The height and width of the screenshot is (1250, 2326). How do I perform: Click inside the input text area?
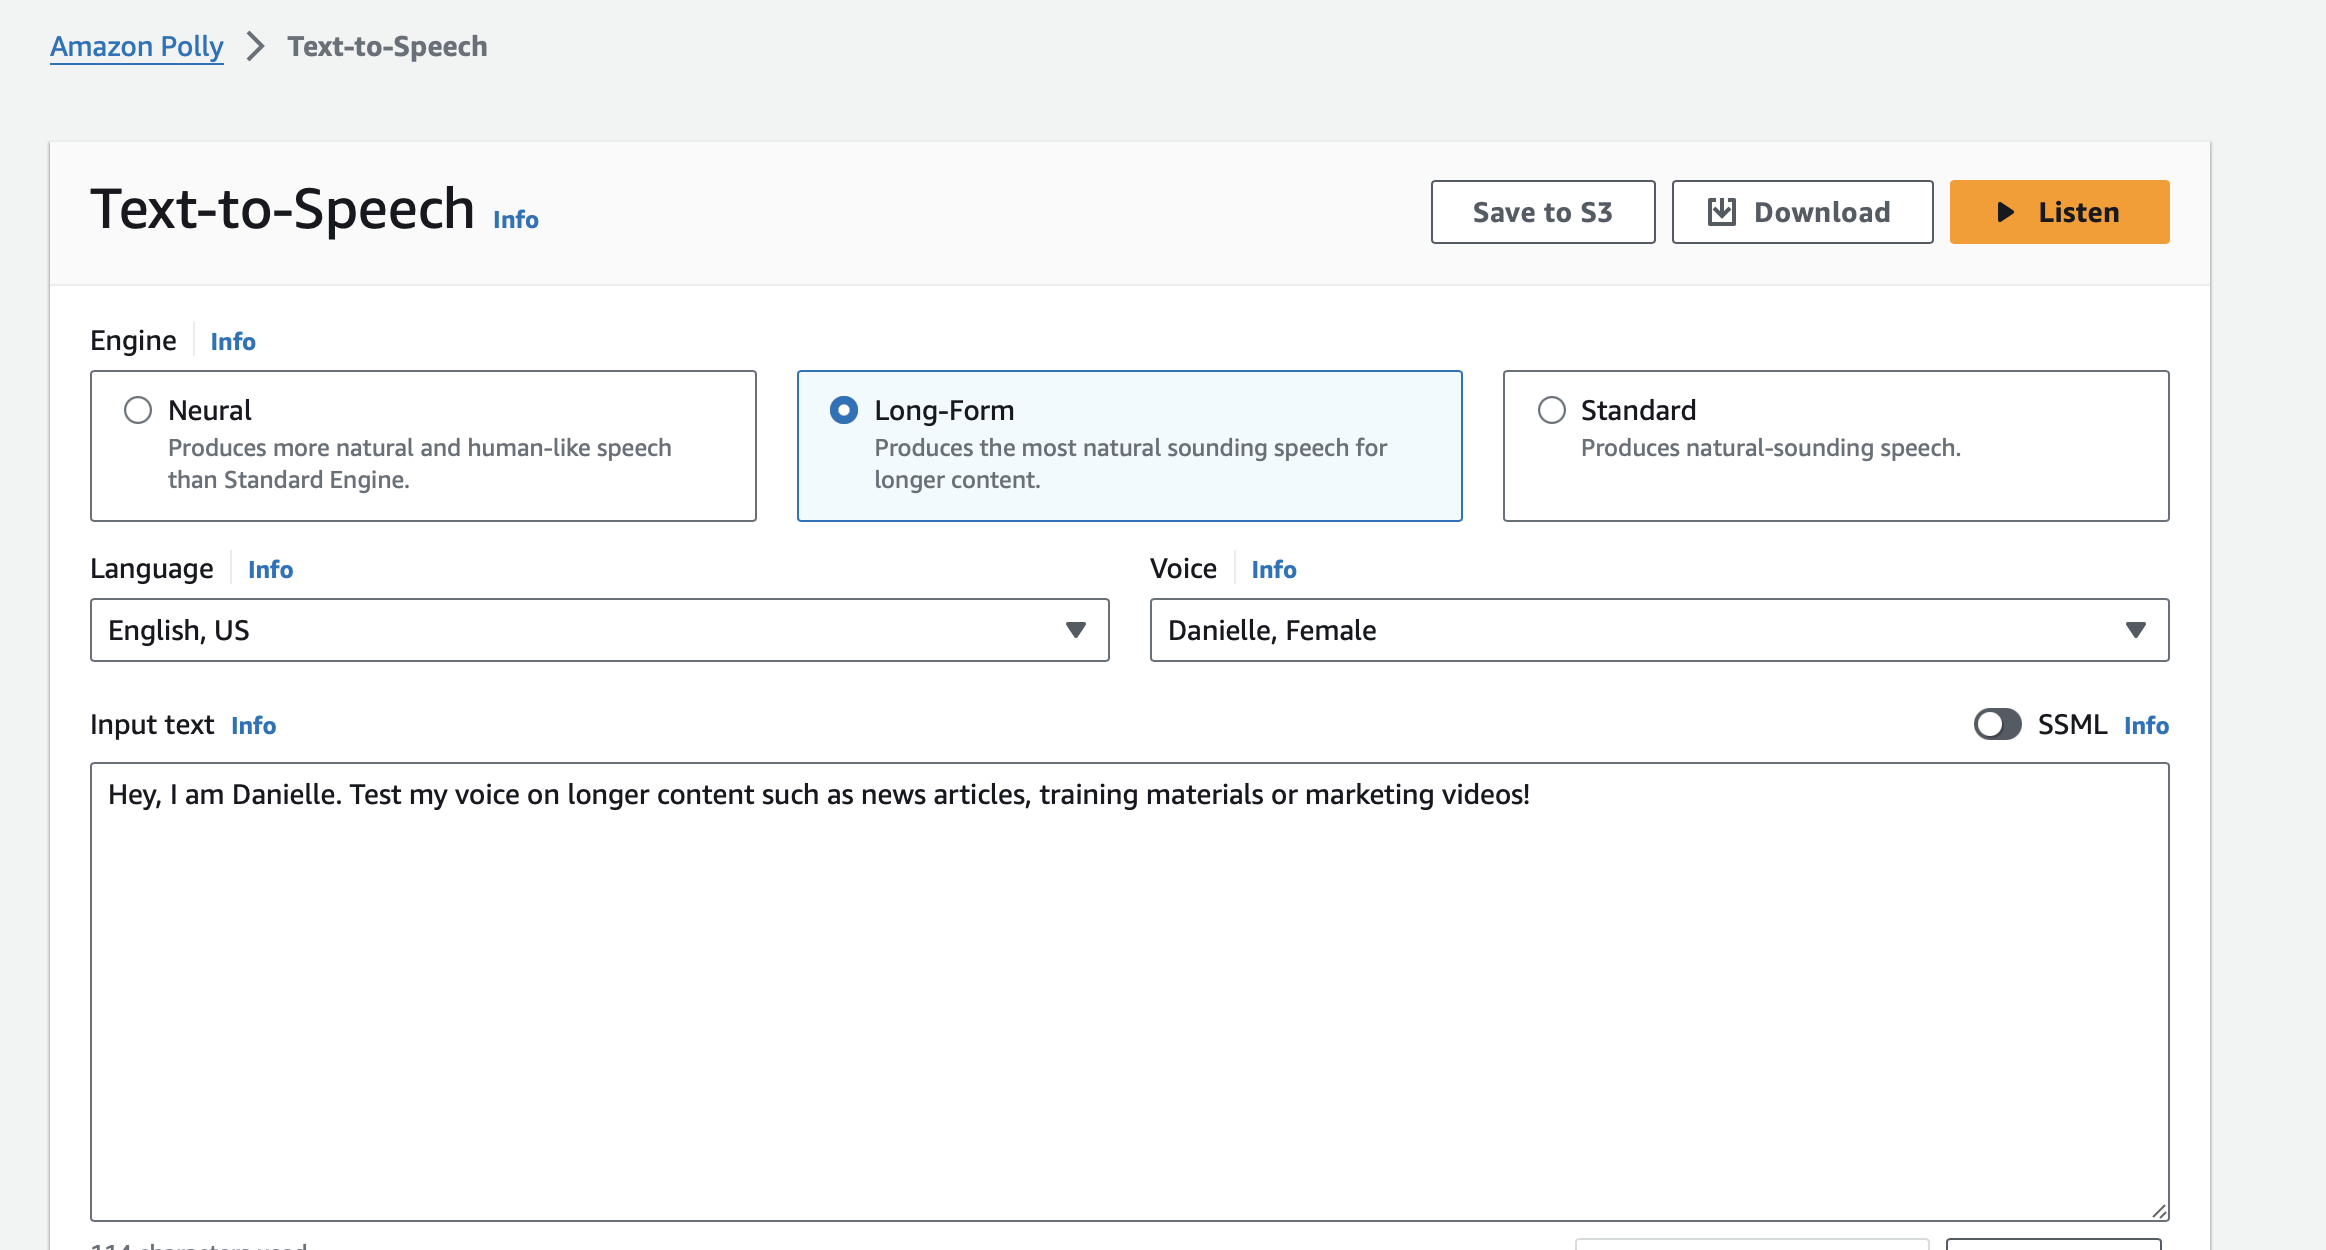point(1130,991)
